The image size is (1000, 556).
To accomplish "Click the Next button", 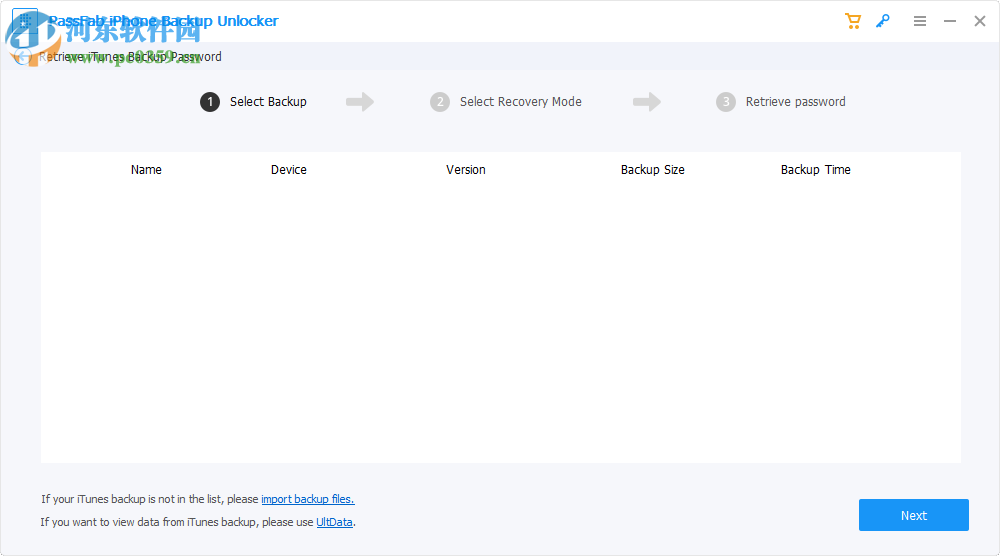I will (x=913, y=515).
